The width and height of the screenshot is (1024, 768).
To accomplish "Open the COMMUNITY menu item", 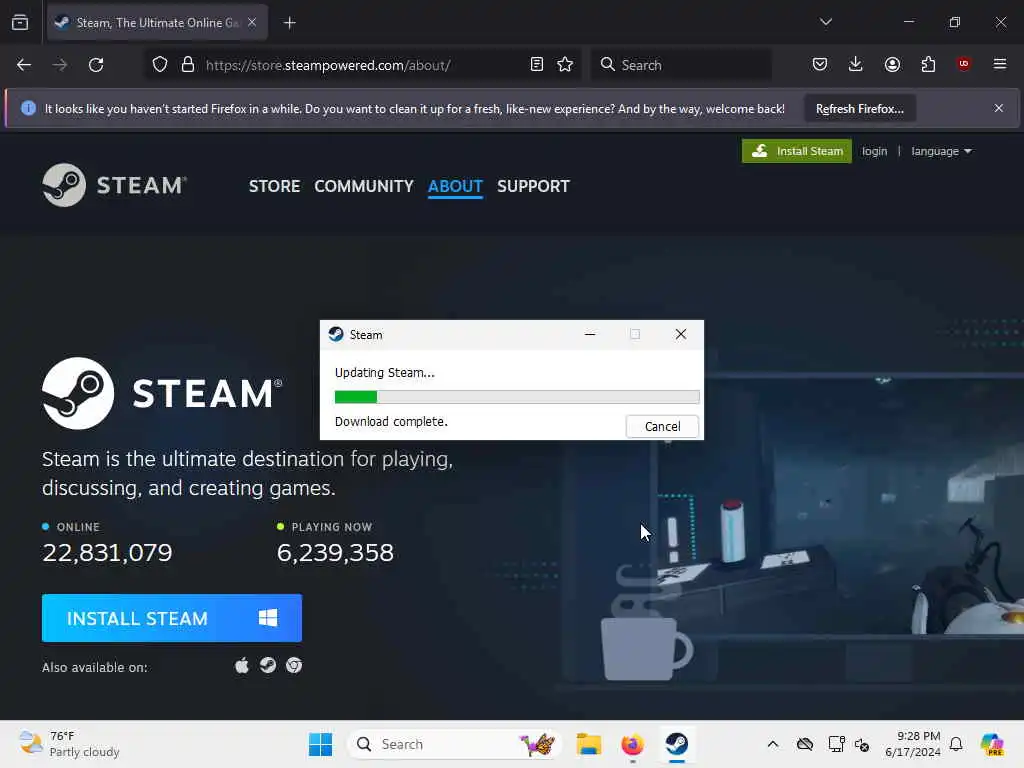I will pos(364,186).
